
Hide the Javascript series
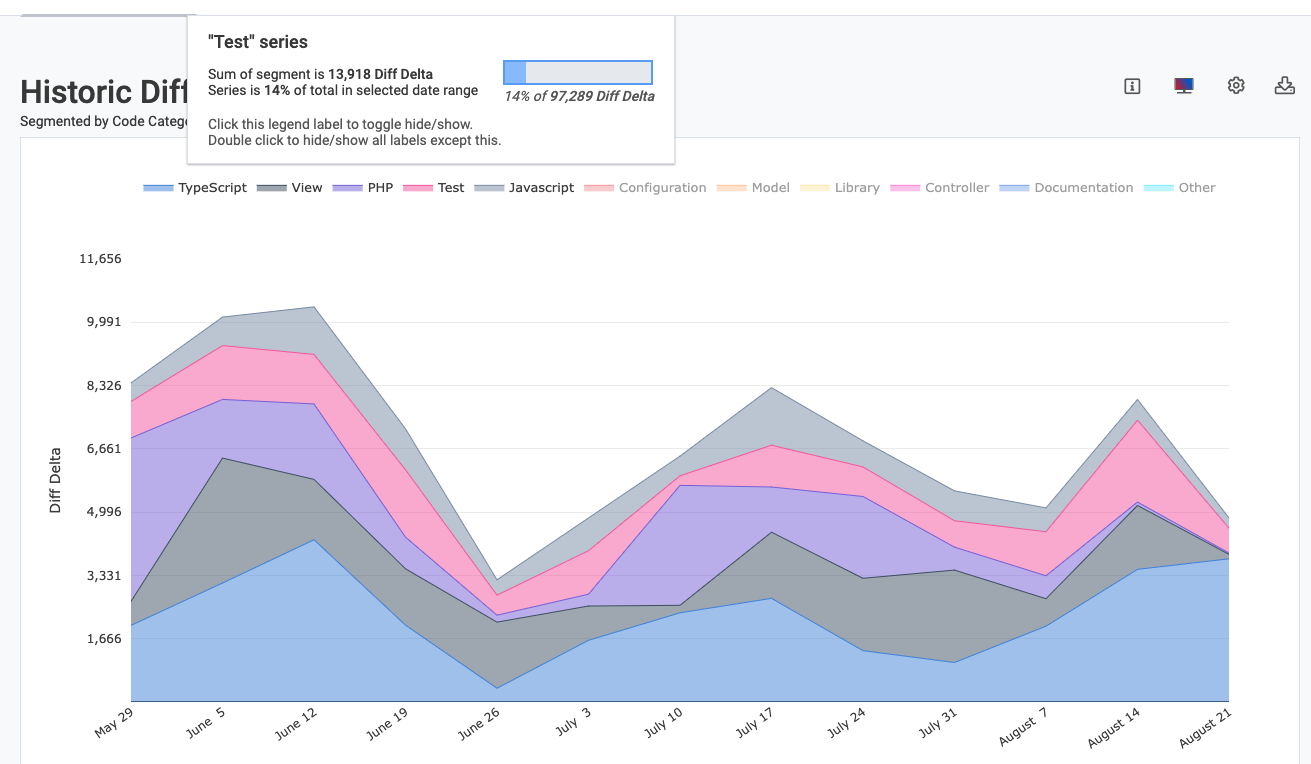(541, 188)
